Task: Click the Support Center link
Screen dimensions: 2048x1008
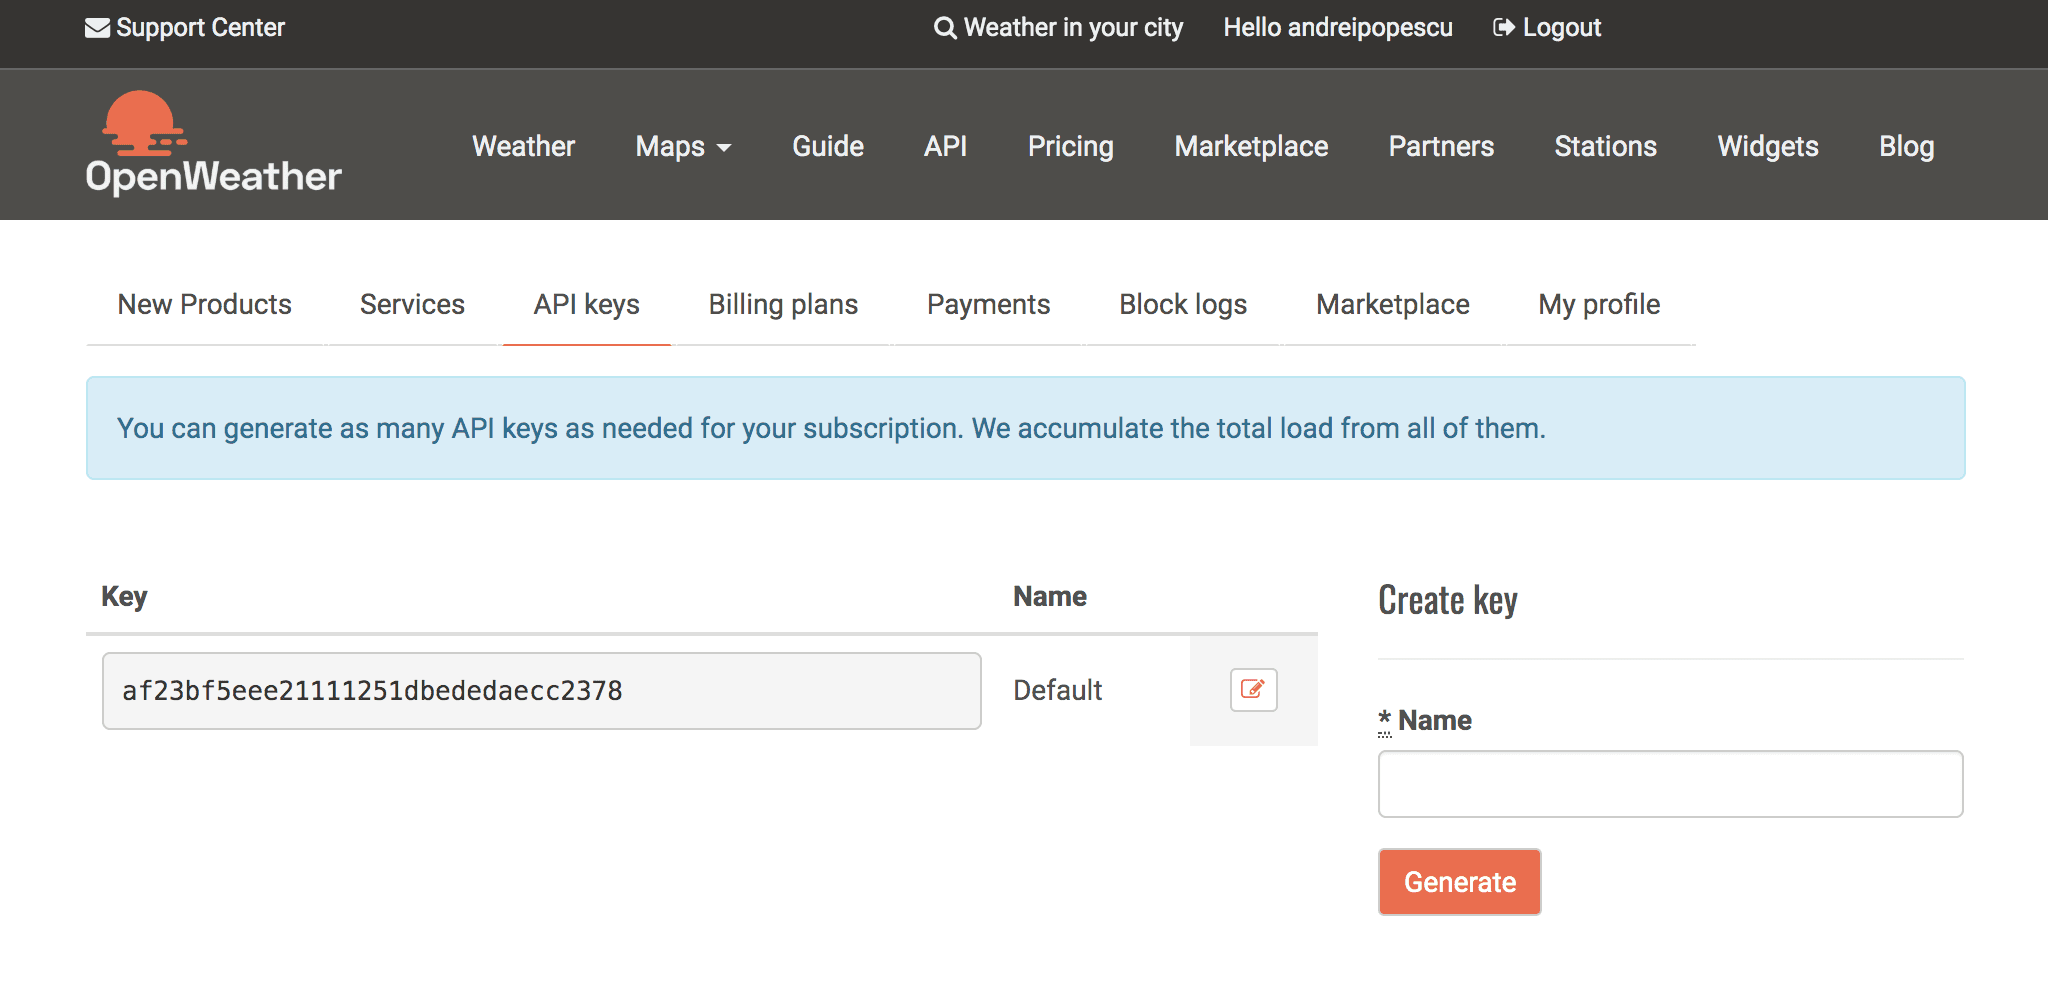Action: coord(201,28)
